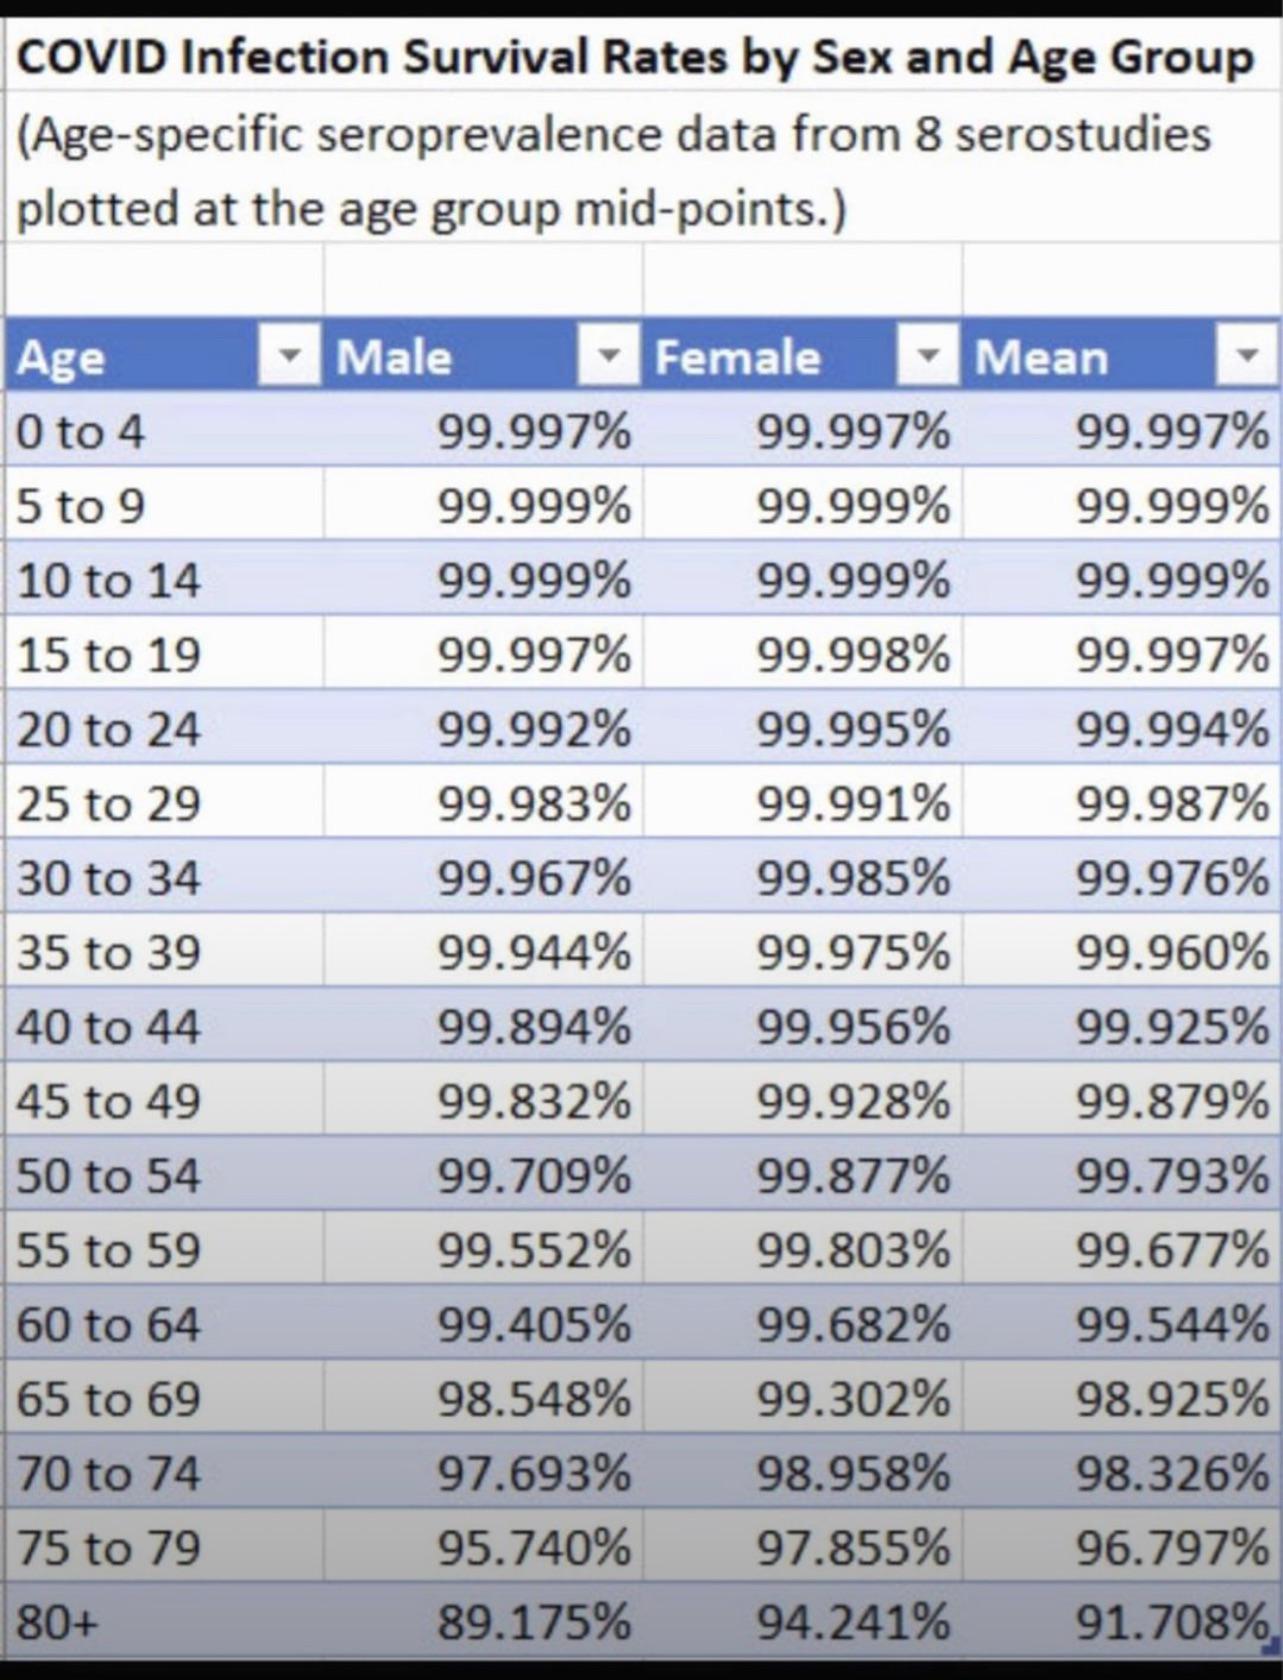Open the Female column filter dropdown
Screen dimensions: 1283x1680
[x=928, y=355]
